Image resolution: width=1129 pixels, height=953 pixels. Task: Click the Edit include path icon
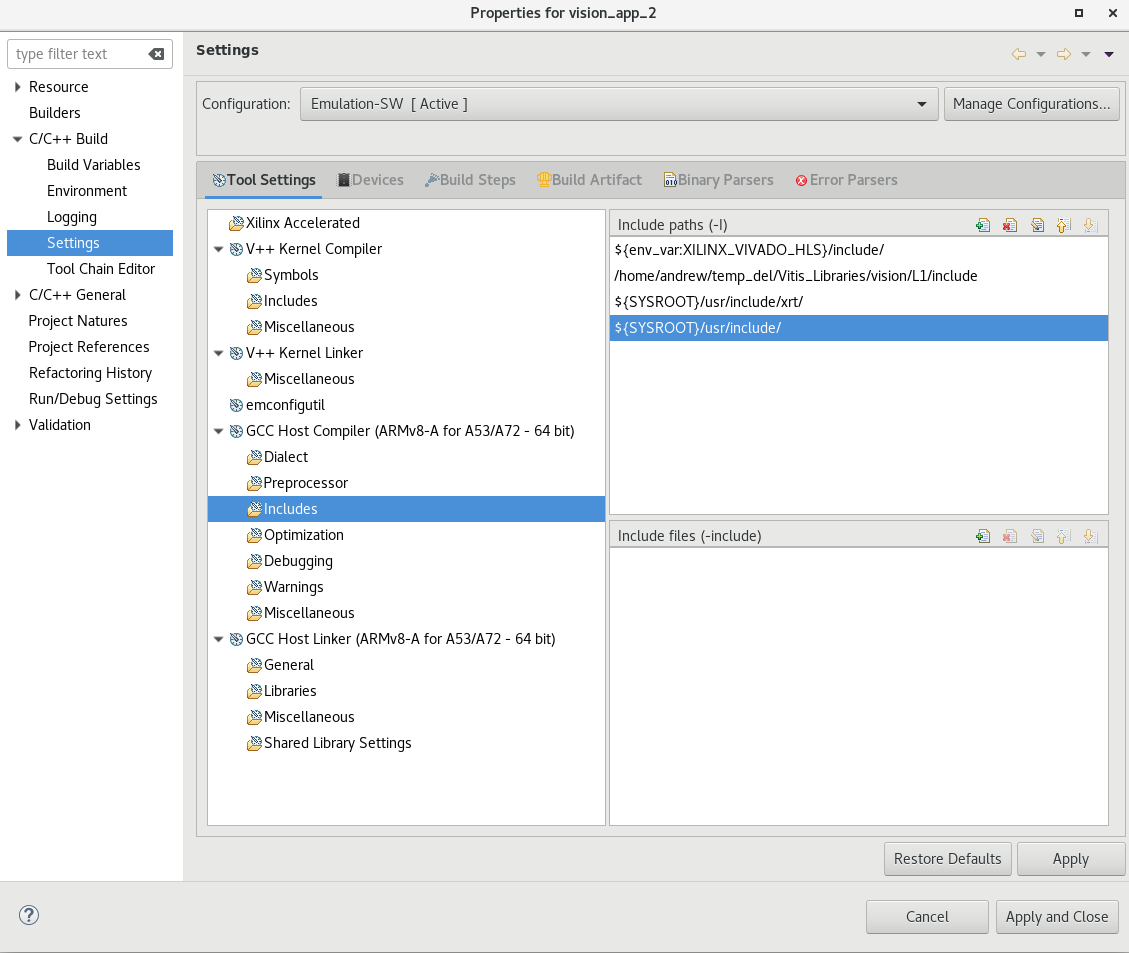[x=1037, y=225]
